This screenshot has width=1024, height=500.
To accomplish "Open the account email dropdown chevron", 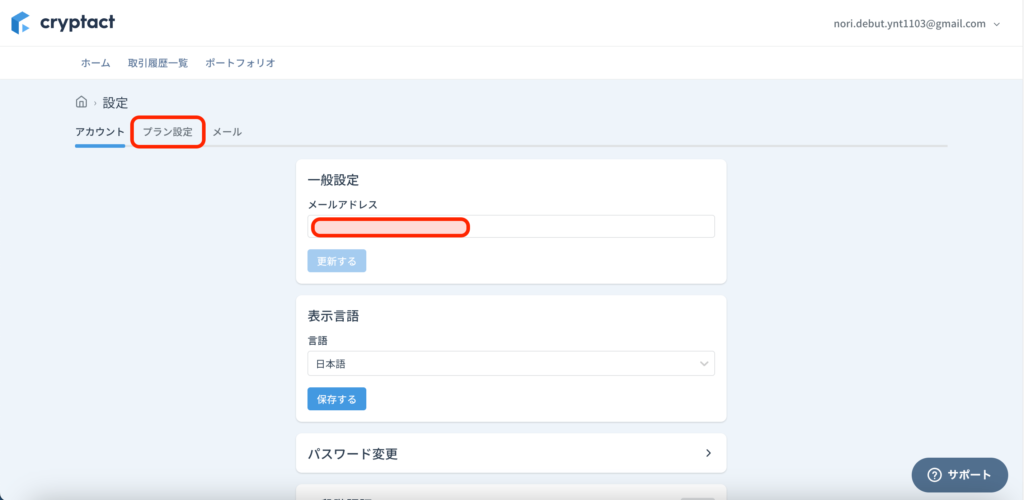I will (x=997, y=24).
